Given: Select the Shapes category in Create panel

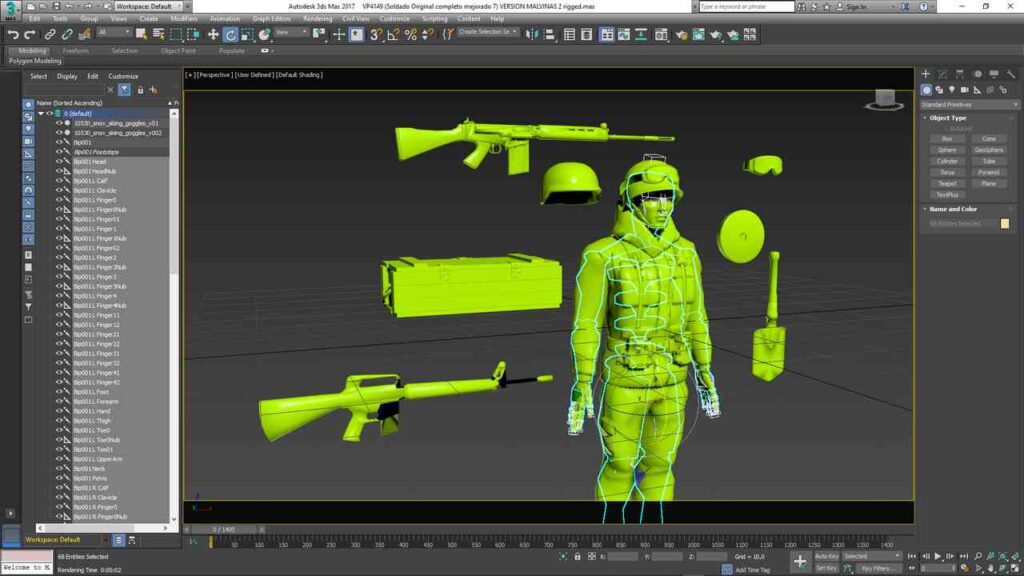Looking at the screenshot, I should point(940,89).
